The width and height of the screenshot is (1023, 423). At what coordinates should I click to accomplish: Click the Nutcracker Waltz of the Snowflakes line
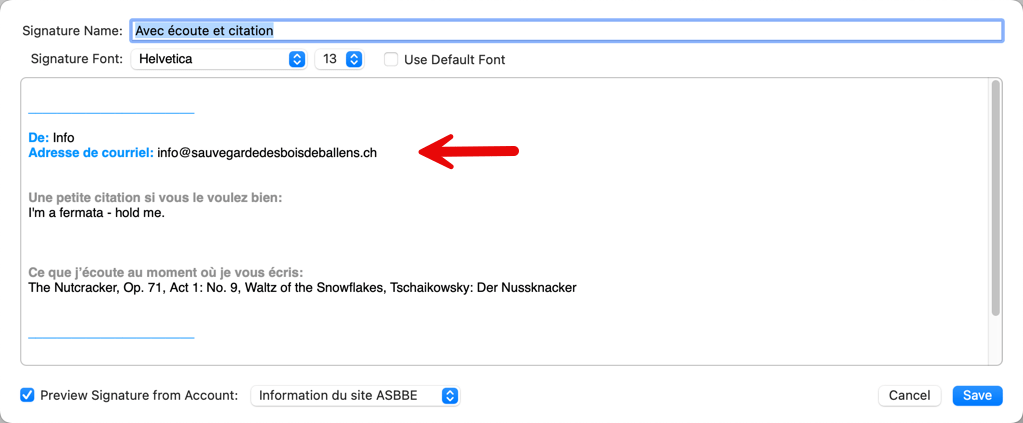point(303,287)
